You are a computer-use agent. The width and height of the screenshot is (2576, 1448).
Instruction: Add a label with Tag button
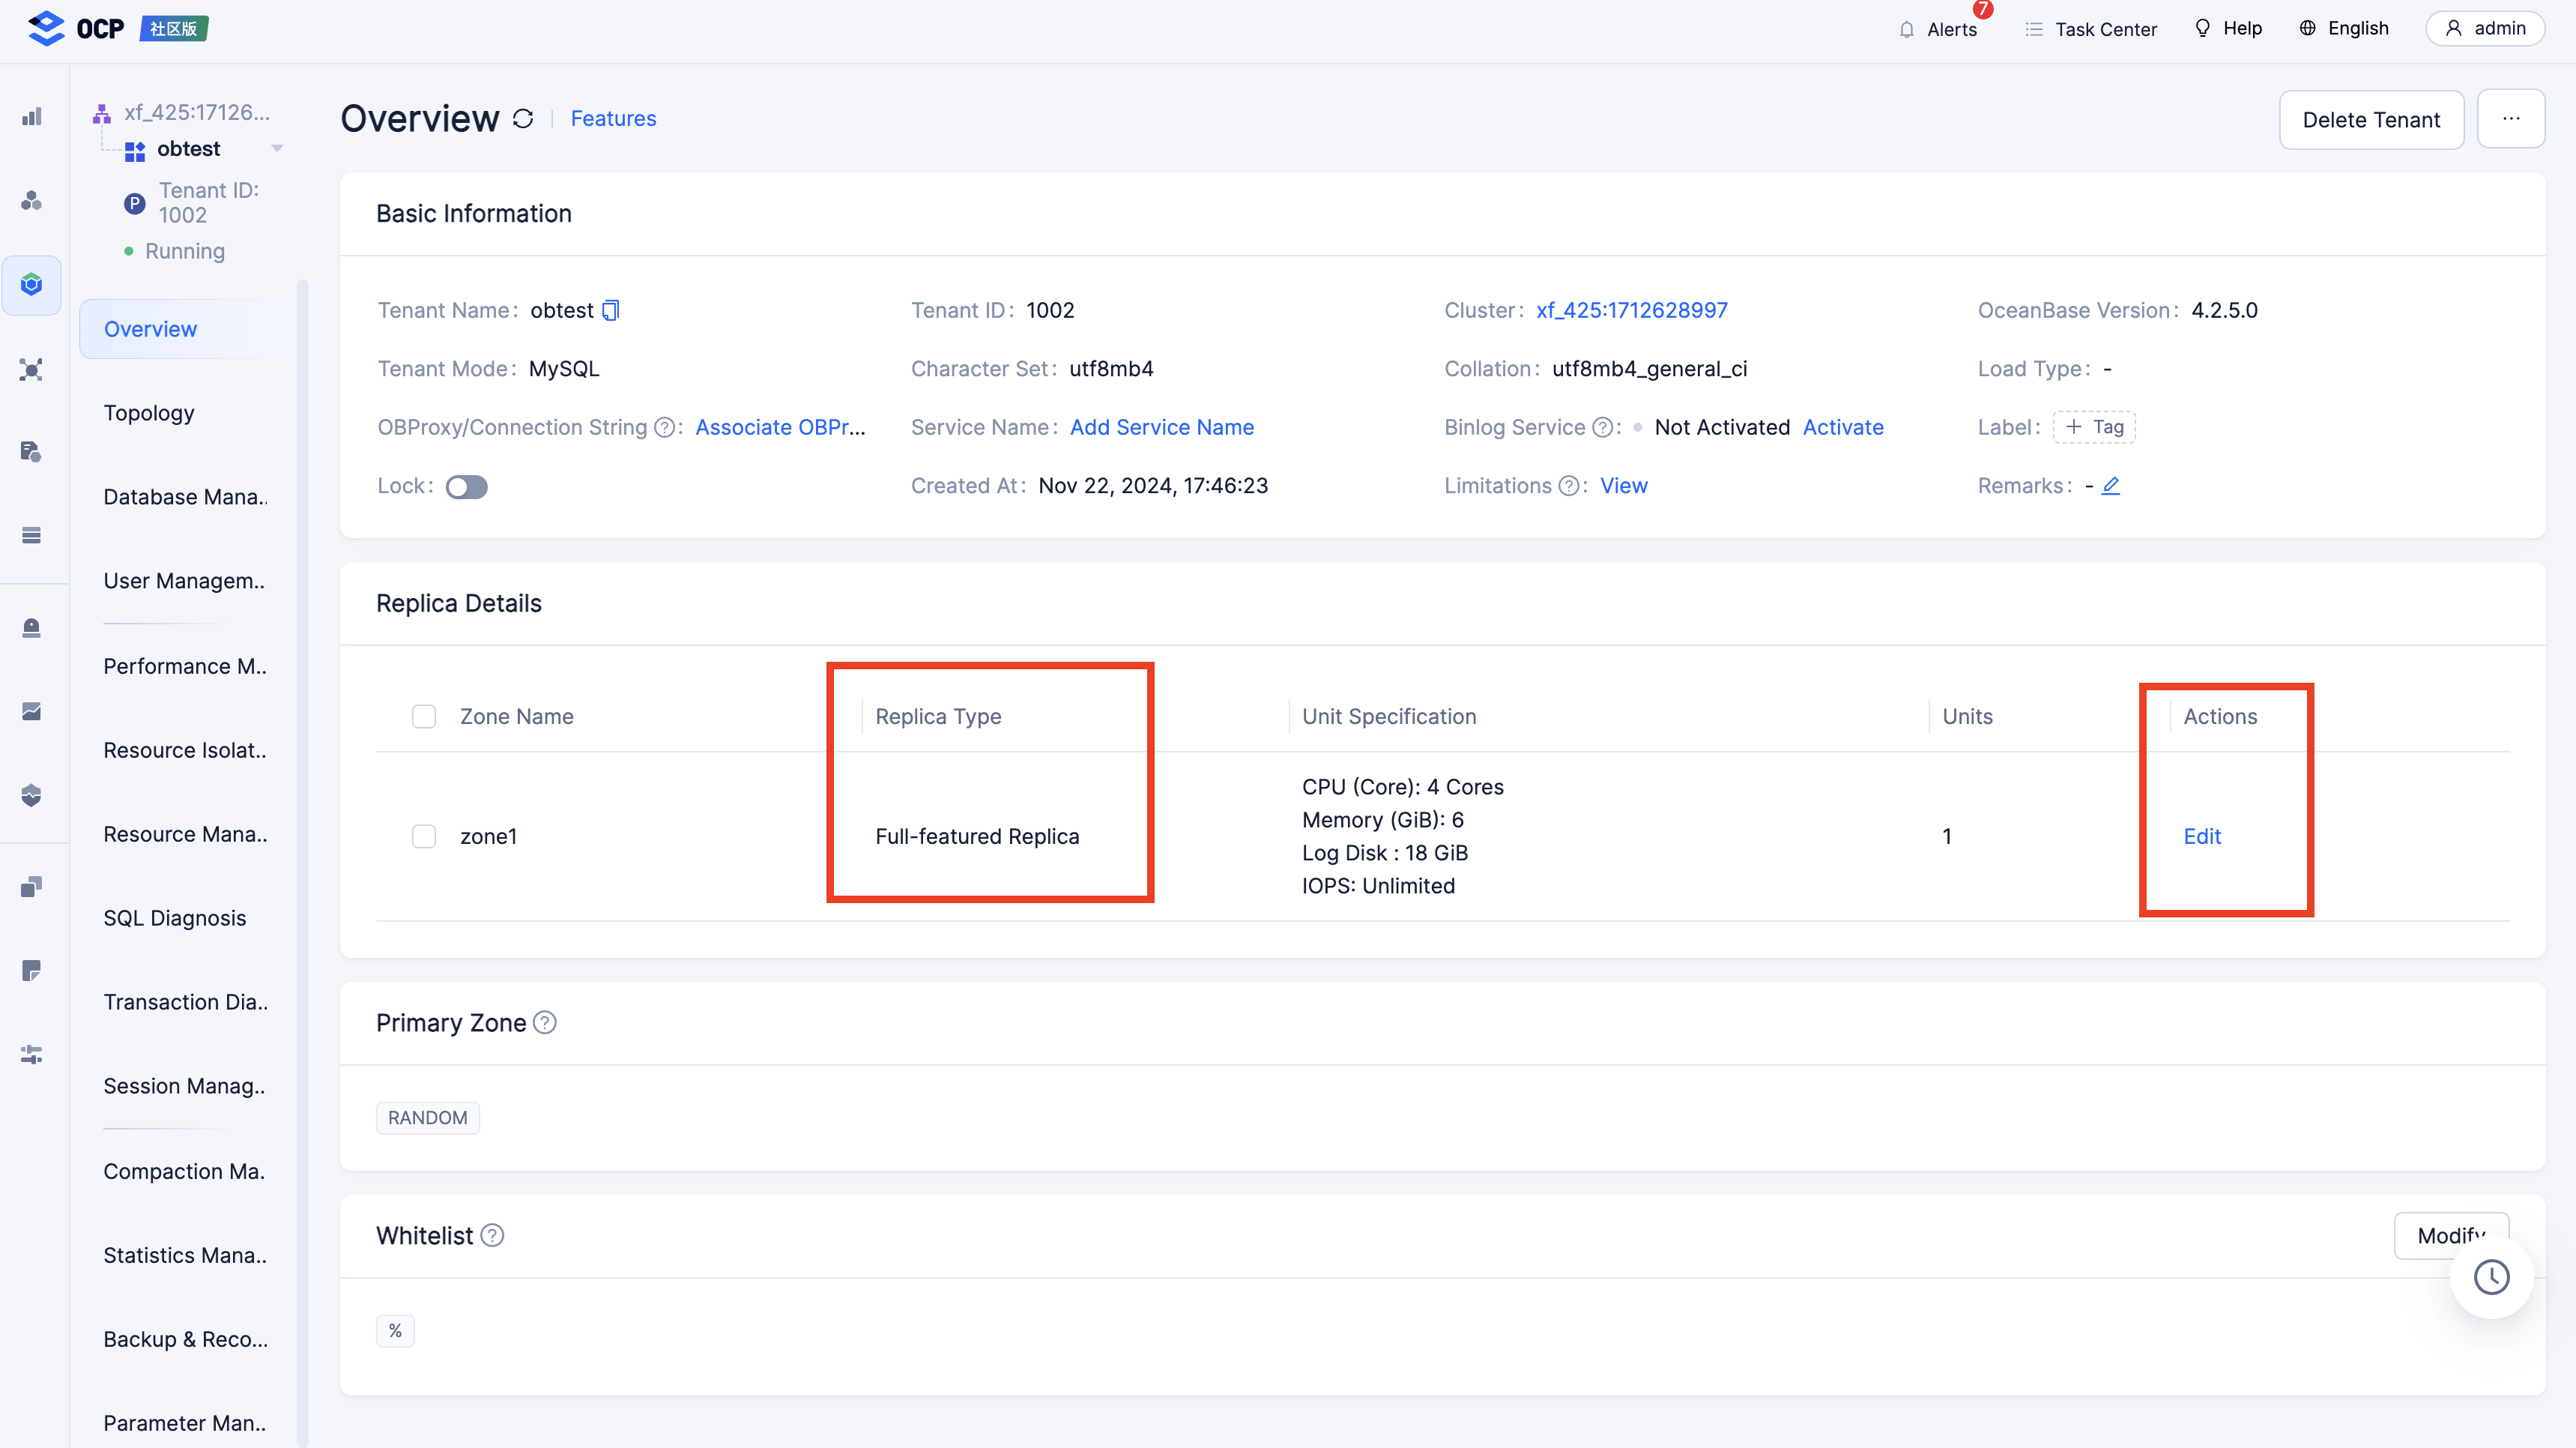pyautogui.click(x=2094, y=428)
